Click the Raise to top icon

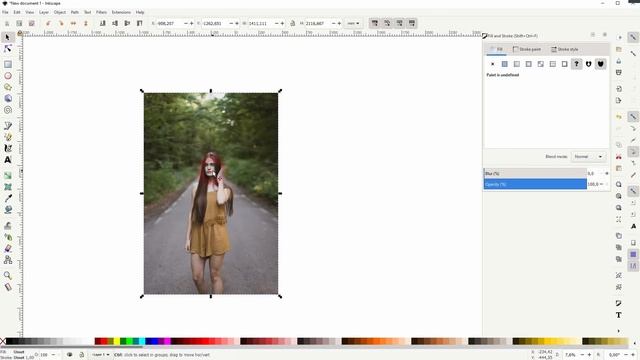pos(140,23)
